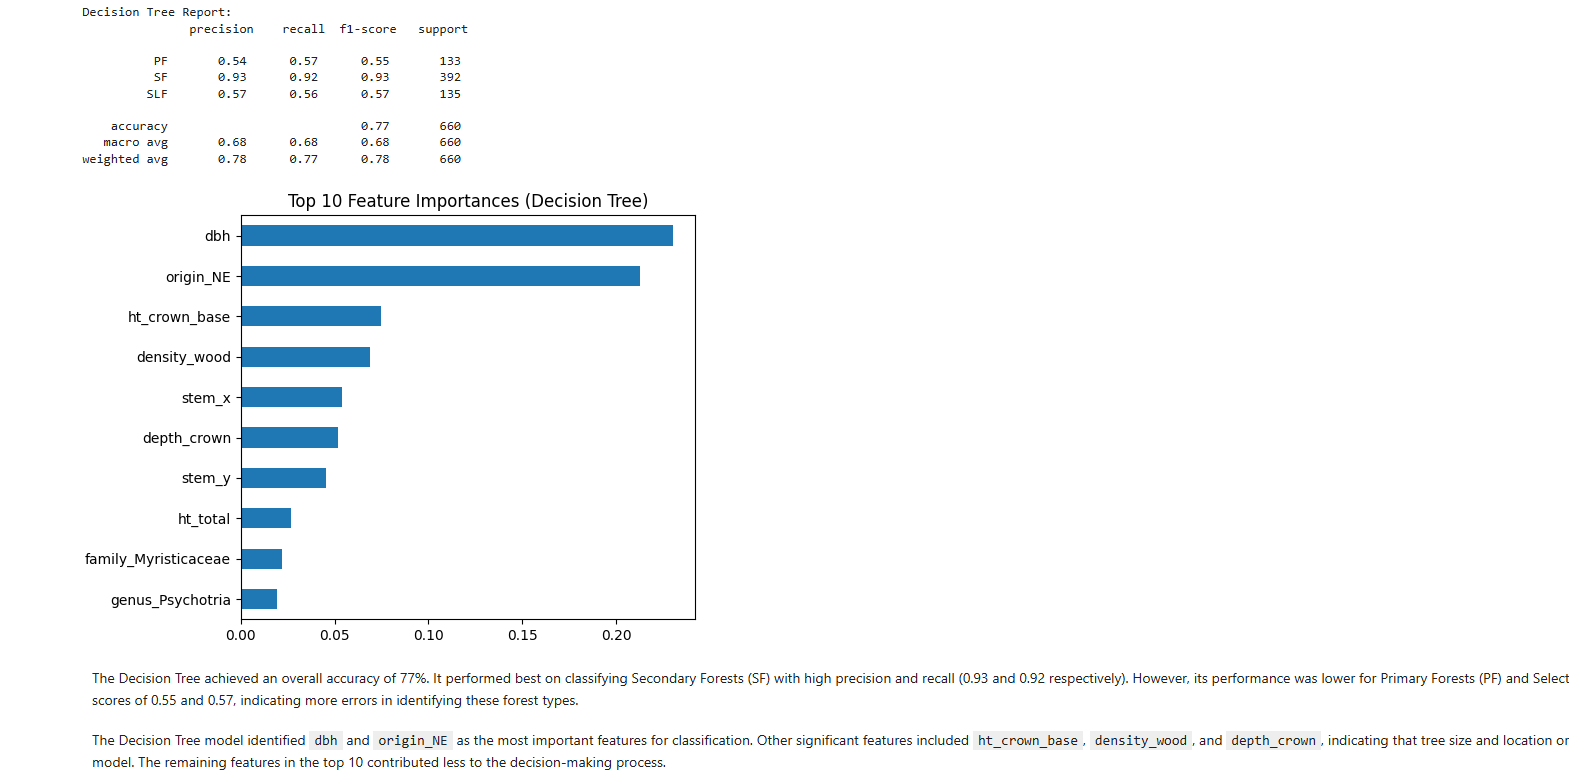Click the 'support' column header in report
The width and height of the screenshot is (1569, 781).
[x=442, y=29]
